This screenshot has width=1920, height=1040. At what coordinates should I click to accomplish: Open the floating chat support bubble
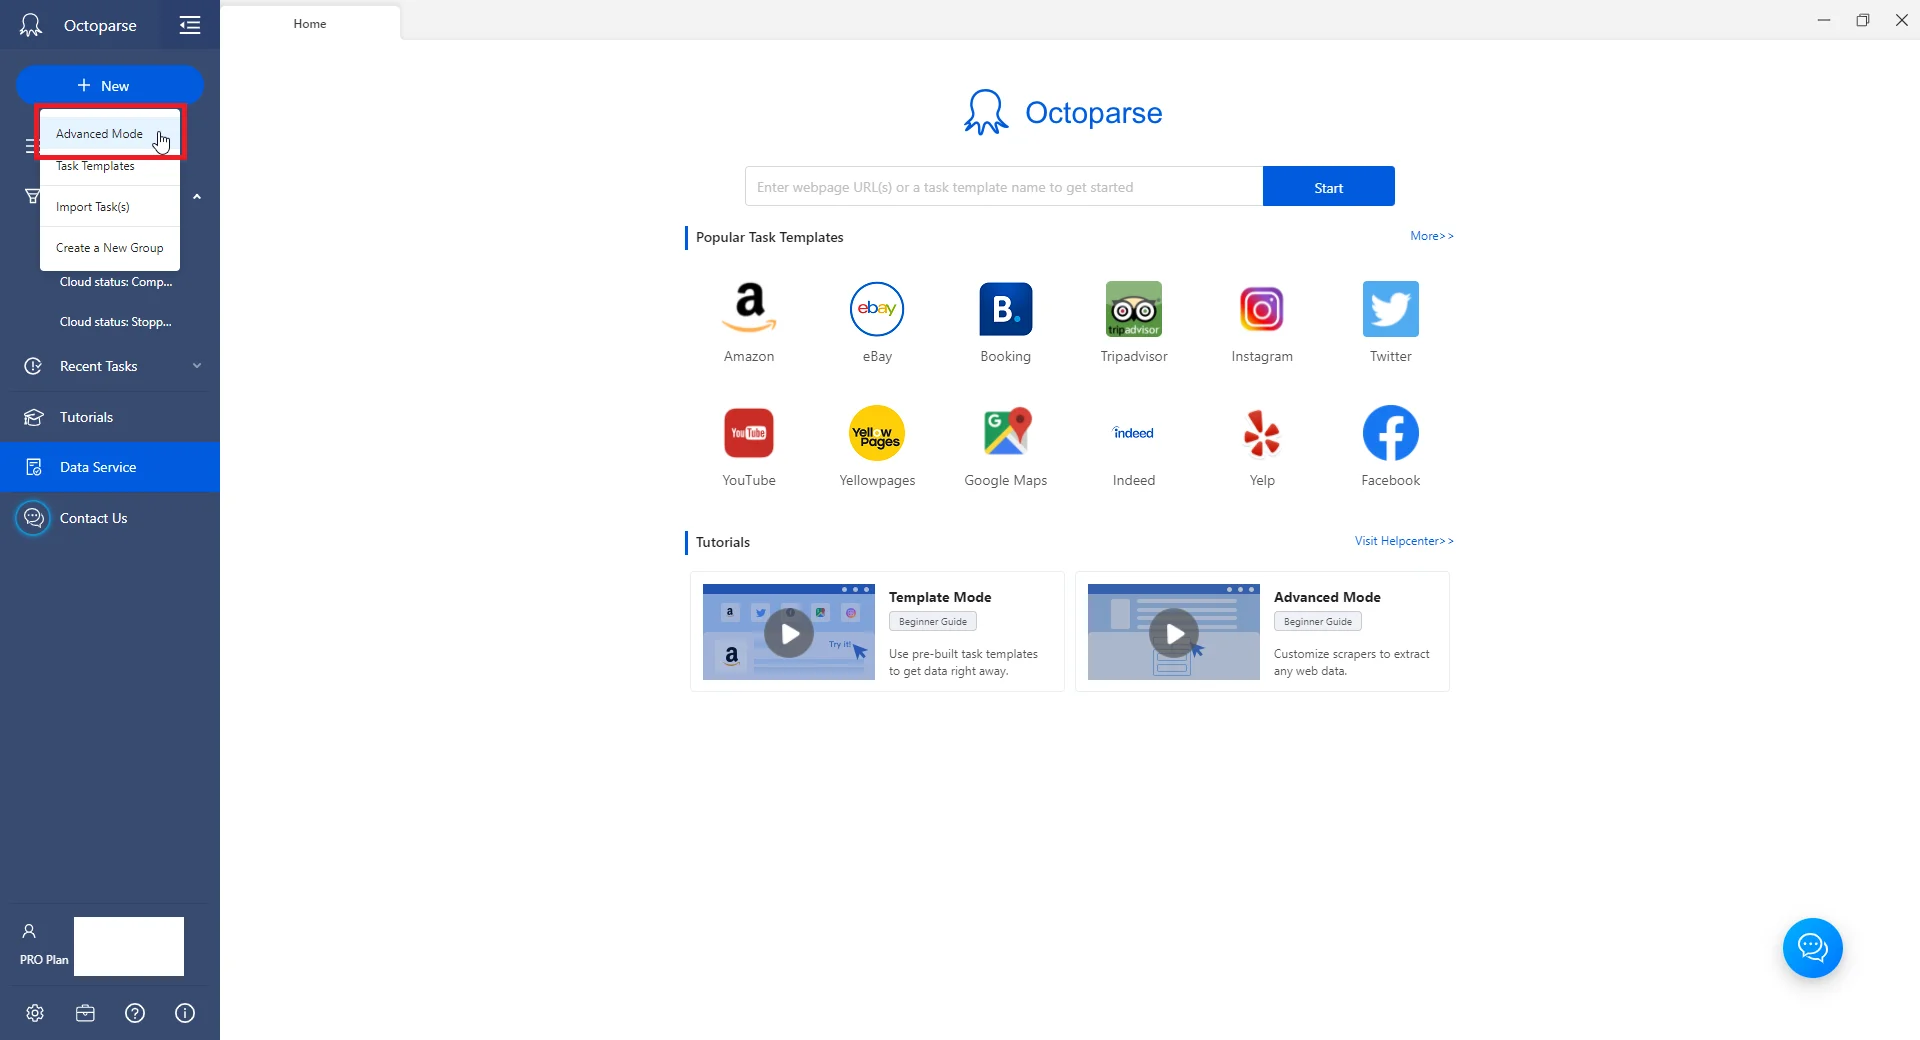click(1812, 947)
